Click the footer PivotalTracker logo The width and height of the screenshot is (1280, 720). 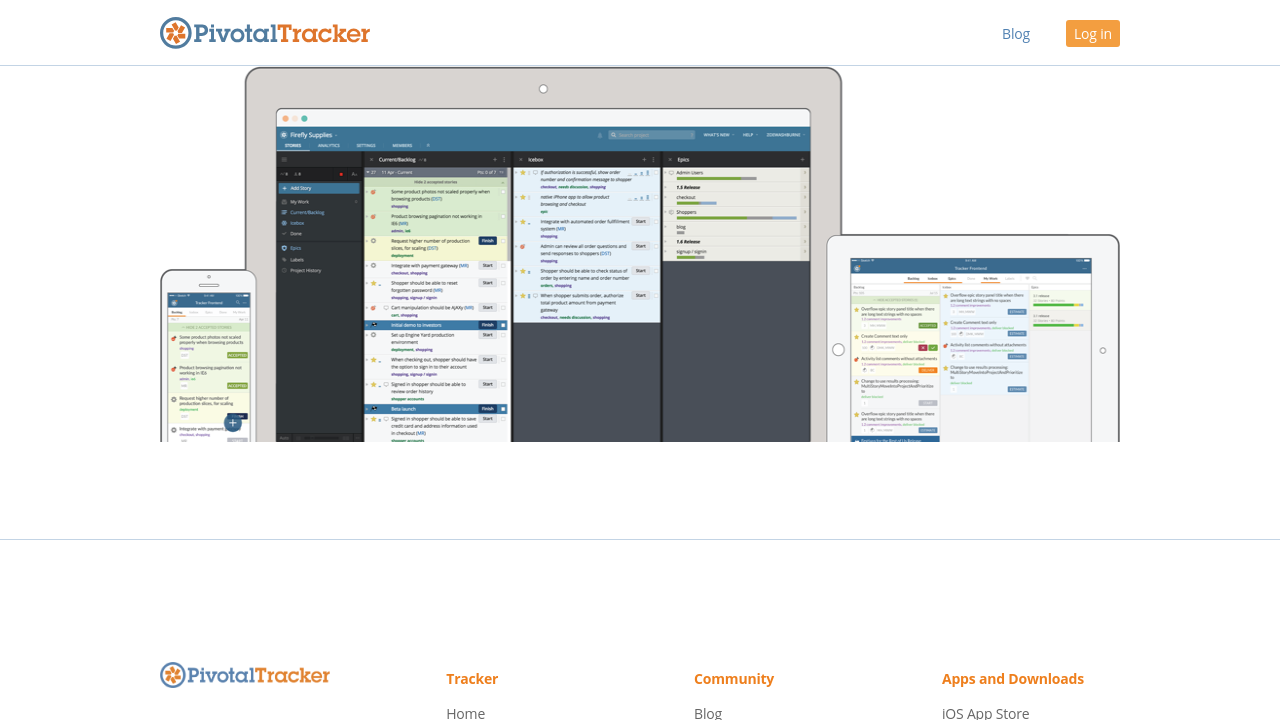[245, 675]
